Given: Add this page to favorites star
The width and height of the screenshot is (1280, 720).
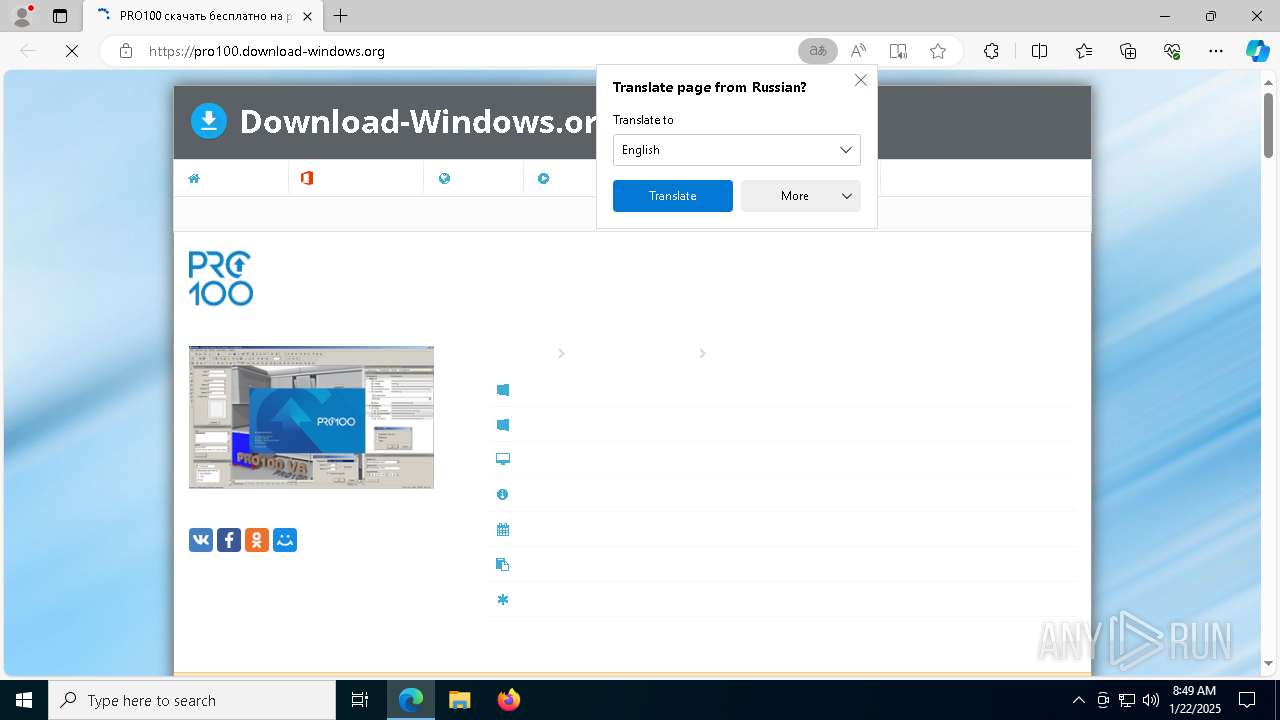Looking at the screenshot, I should click(938, 51).
